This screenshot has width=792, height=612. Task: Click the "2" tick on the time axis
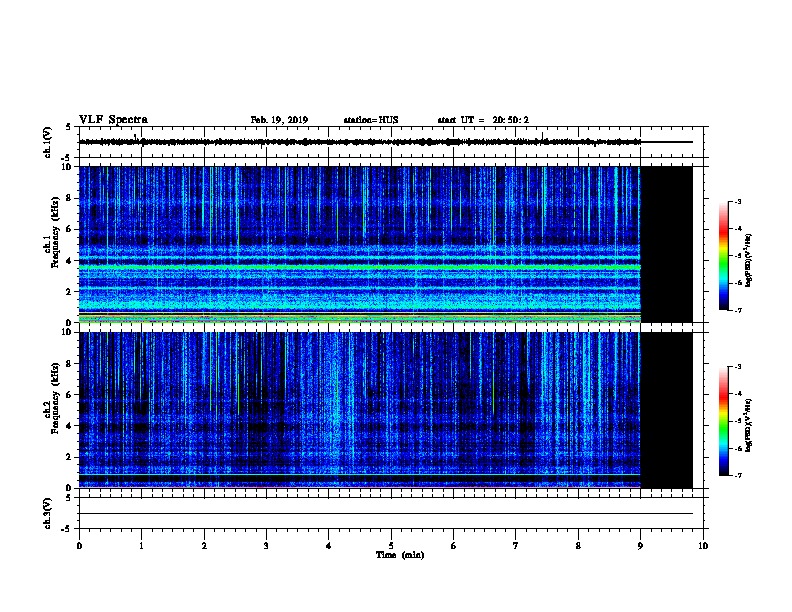point(204,546)
